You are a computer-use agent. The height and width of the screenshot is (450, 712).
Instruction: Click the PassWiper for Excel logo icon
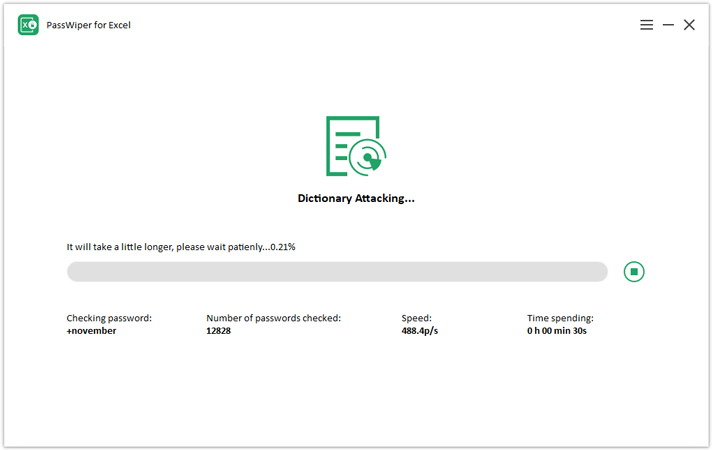click(x=28, y=25)
